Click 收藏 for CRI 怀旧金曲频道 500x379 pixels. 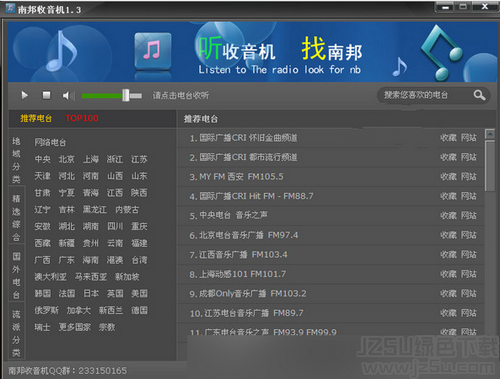[x=448, y=138]
